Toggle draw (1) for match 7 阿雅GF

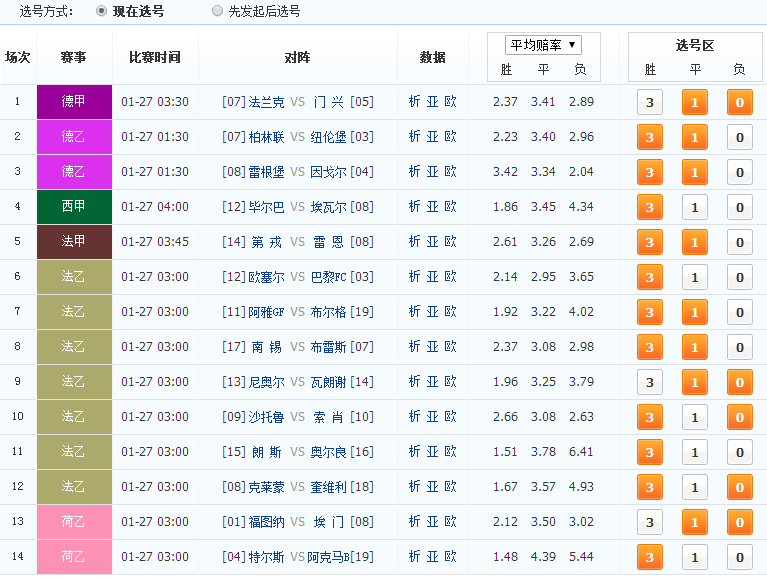(x=695, y=312)
